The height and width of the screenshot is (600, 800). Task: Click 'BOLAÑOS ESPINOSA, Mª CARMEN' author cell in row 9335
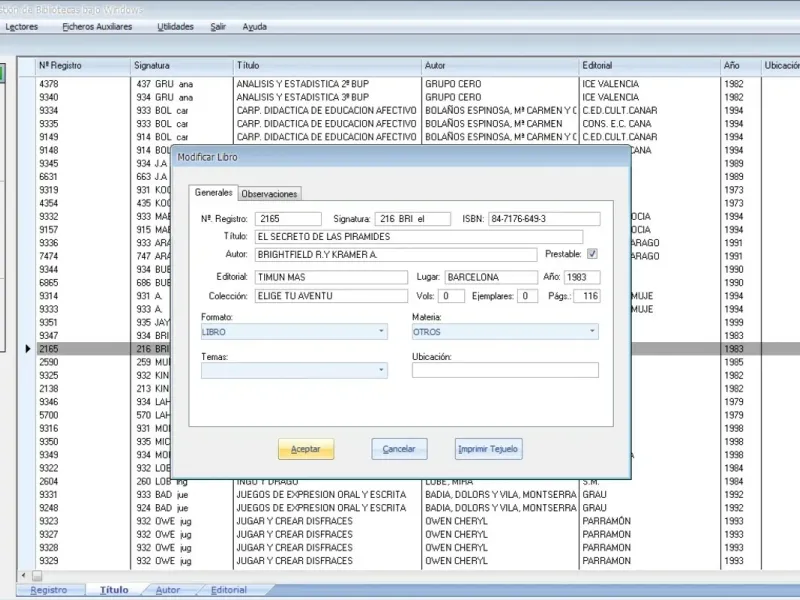coord(494,123)
